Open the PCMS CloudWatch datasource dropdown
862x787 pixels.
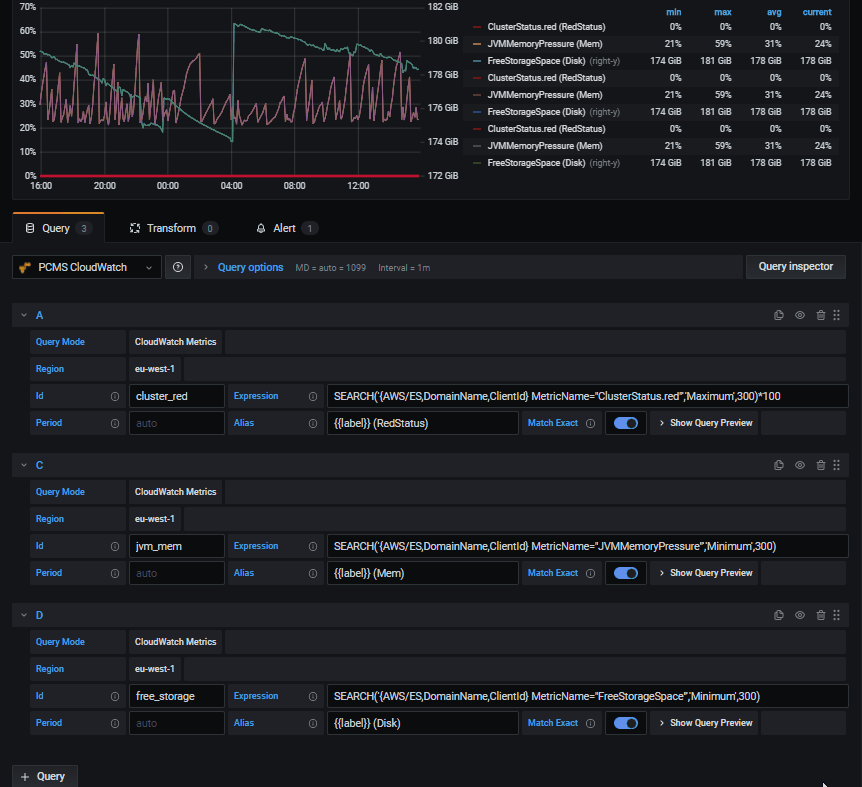point(85,267)
